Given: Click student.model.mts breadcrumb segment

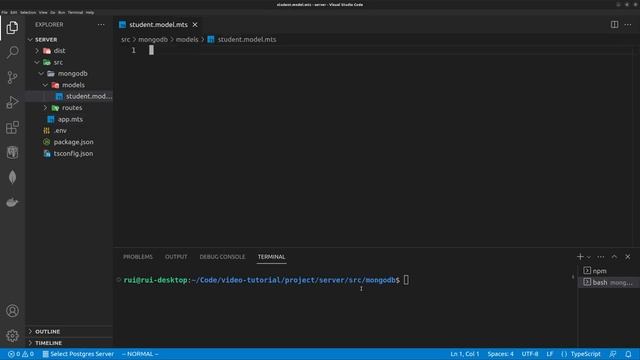Looking at the screenshot, I should click(x=247, y=40).
